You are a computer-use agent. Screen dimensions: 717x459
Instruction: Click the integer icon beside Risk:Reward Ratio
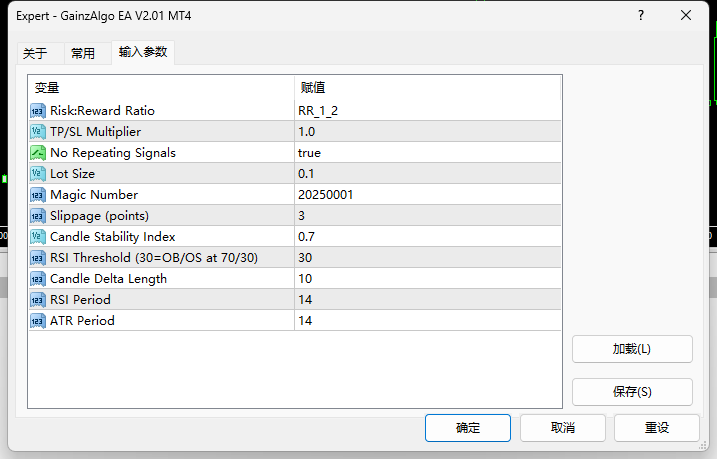tap(38, 111)
